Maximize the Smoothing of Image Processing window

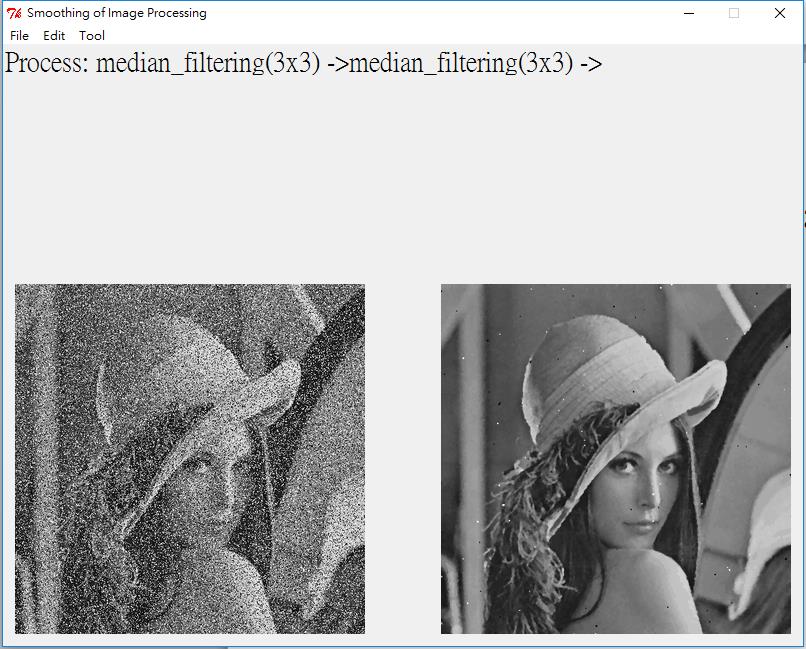click(734, 13)
